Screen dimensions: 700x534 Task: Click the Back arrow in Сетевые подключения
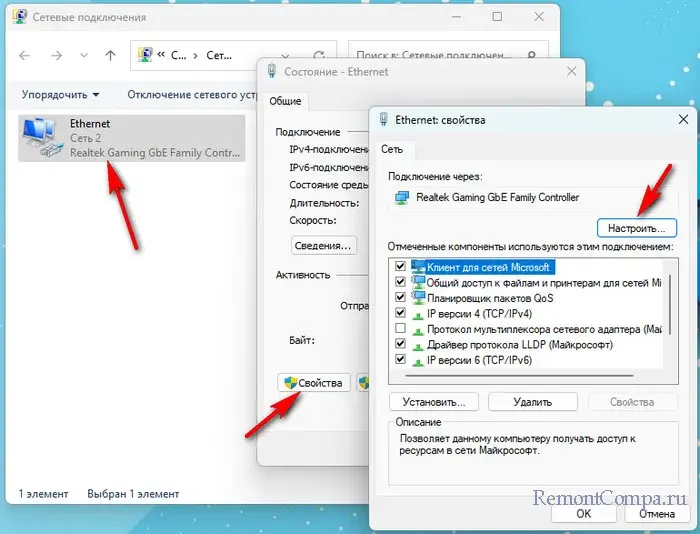(25, 55)
